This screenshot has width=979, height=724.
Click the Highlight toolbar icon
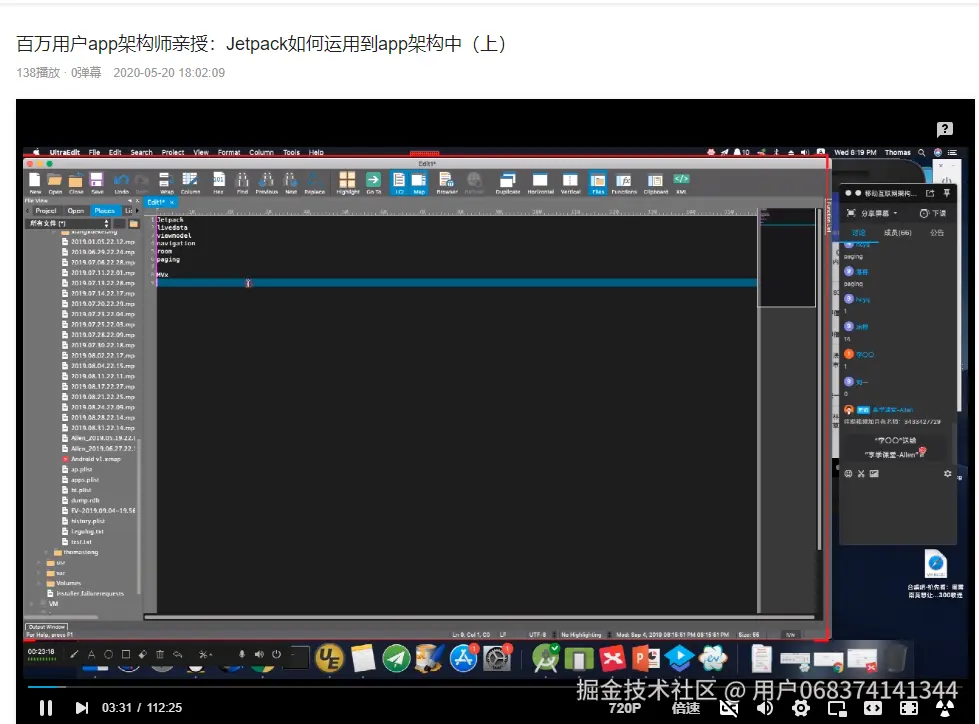click(347, 182)
